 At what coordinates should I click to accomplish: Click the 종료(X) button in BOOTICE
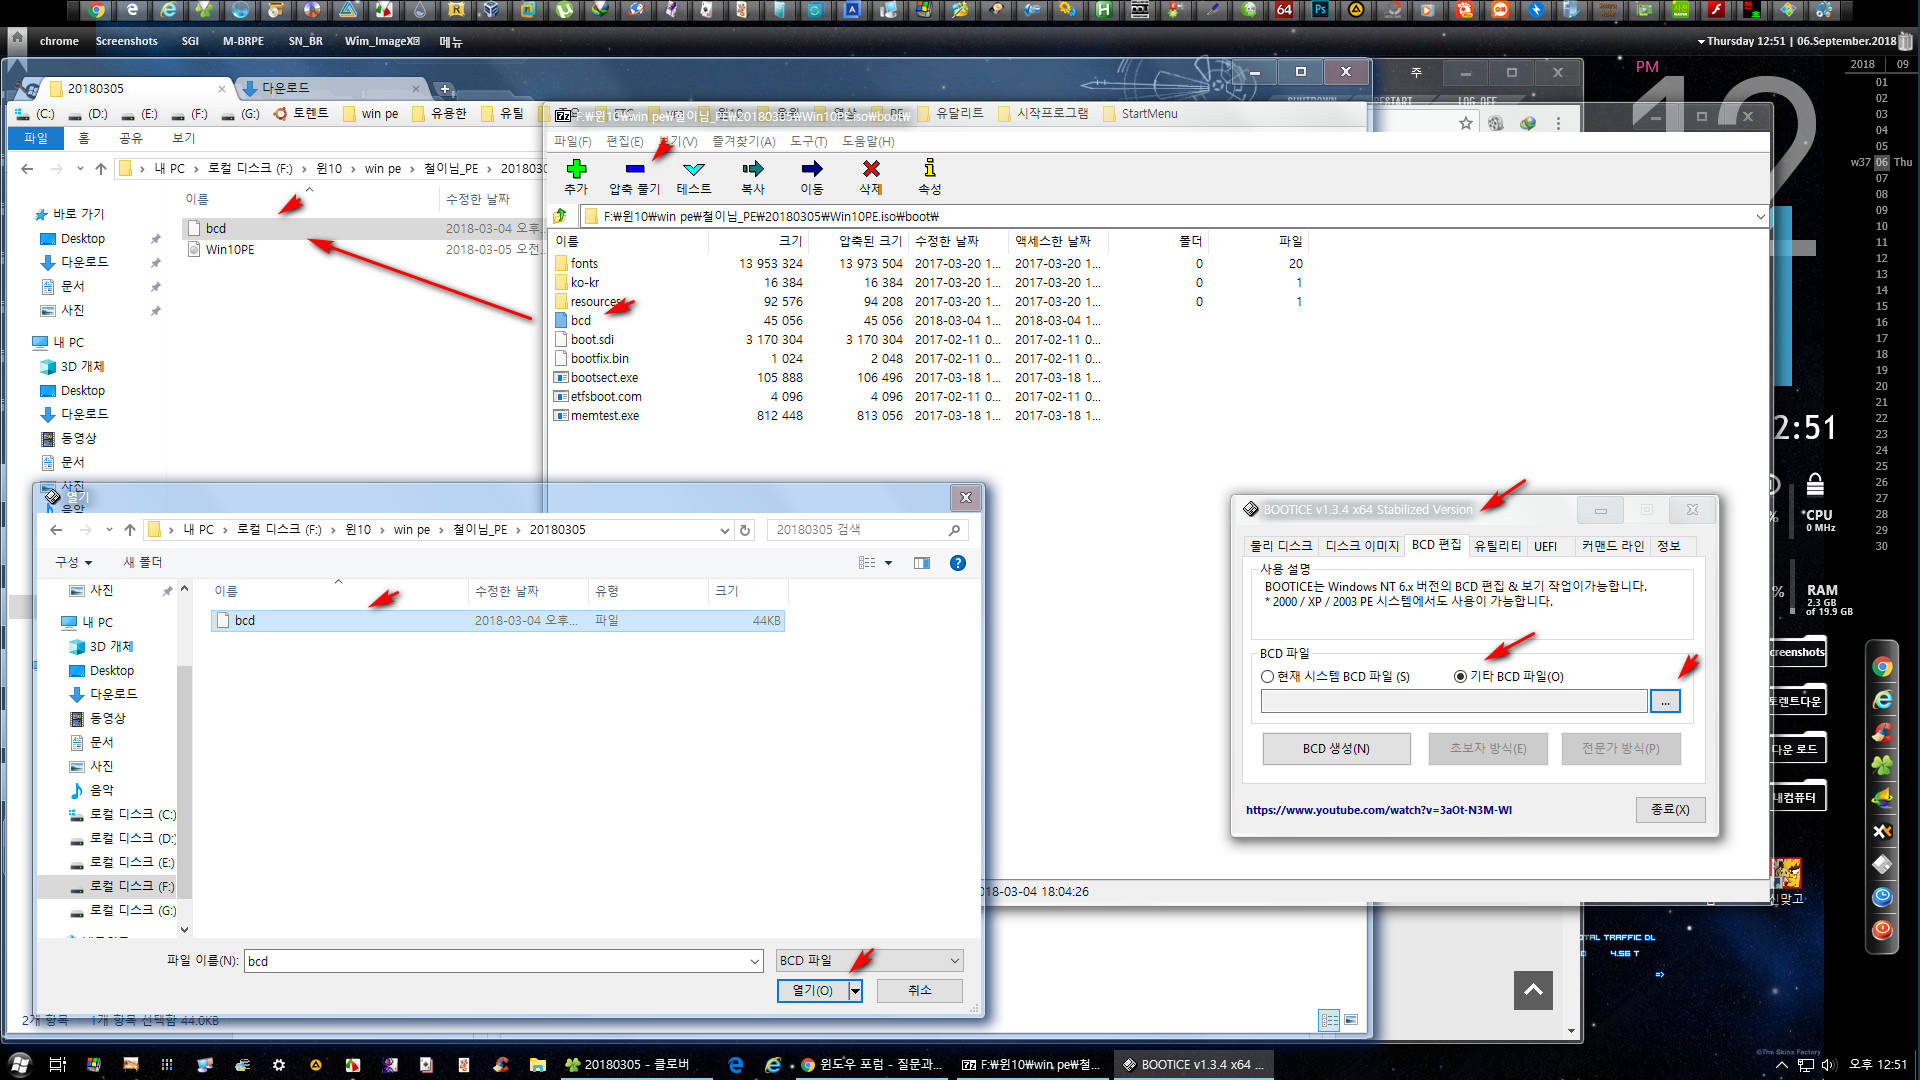pyautogui.click(x=1670, y=810)
